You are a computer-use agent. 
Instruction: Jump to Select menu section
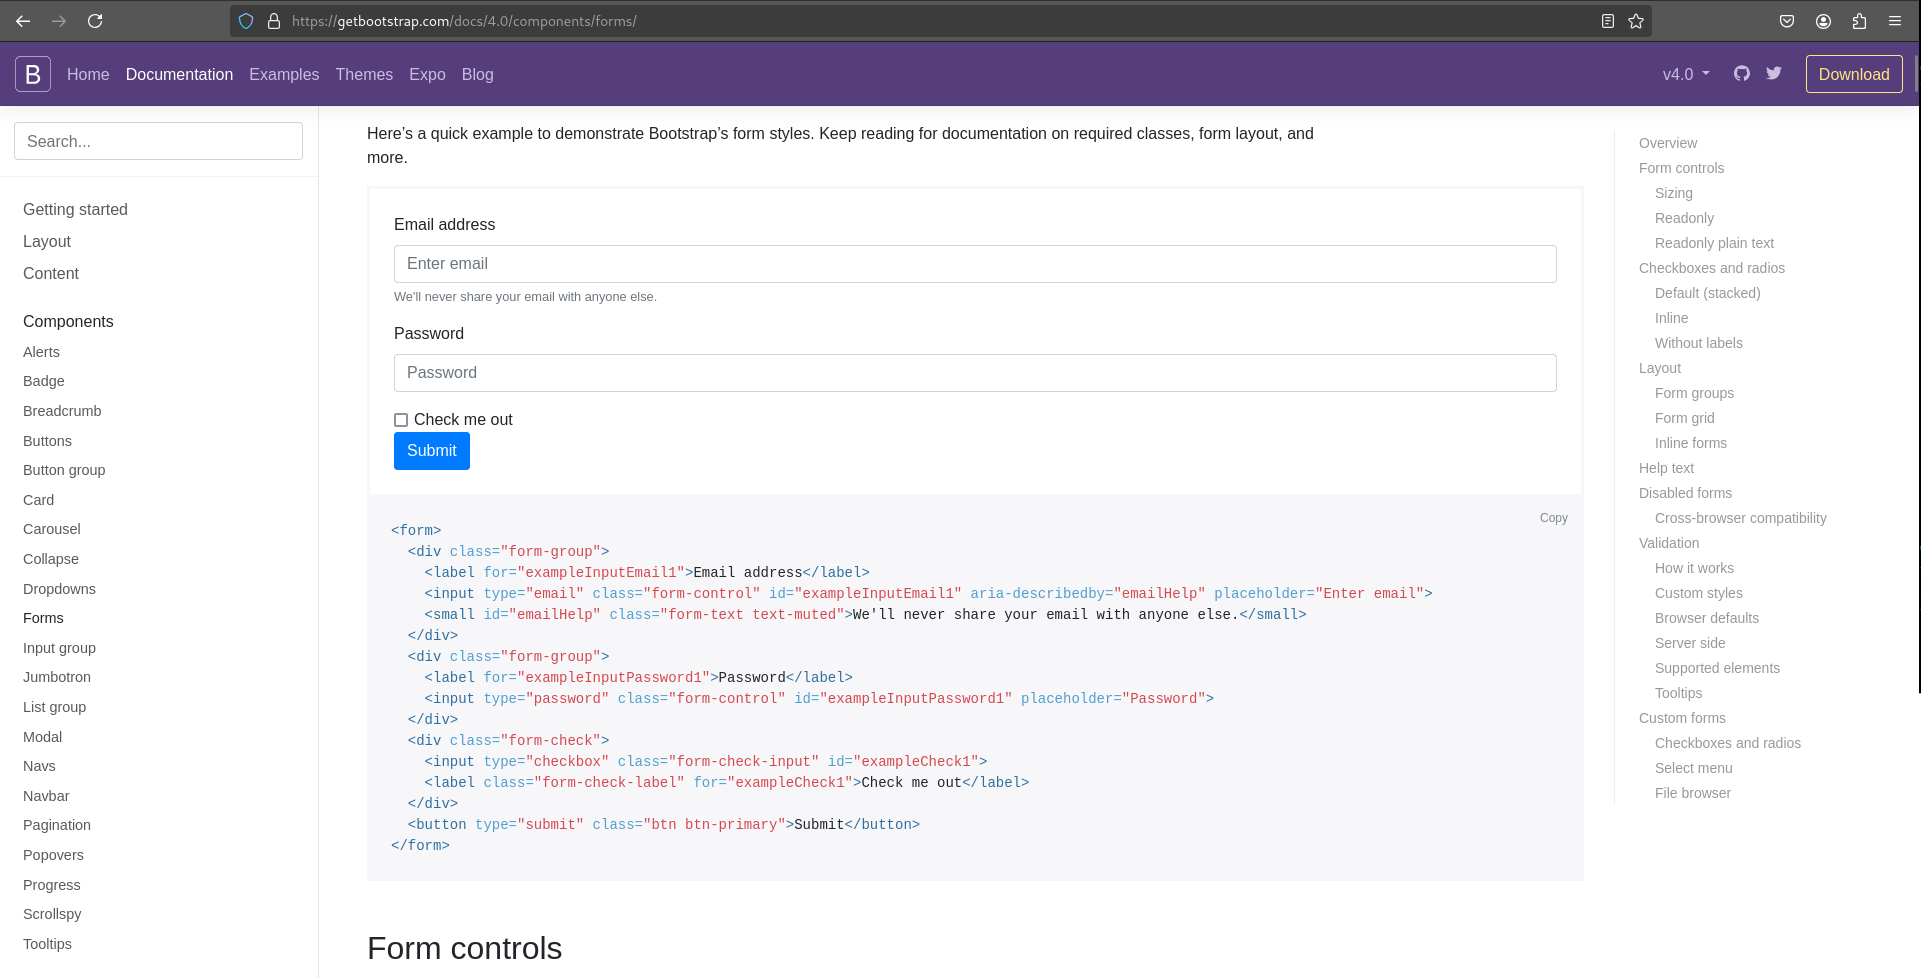(x=1693, y=768)
